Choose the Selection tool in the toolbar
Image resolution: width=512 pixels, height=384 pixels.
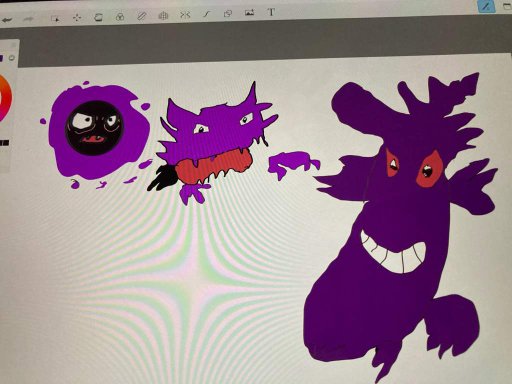(55, 19)
